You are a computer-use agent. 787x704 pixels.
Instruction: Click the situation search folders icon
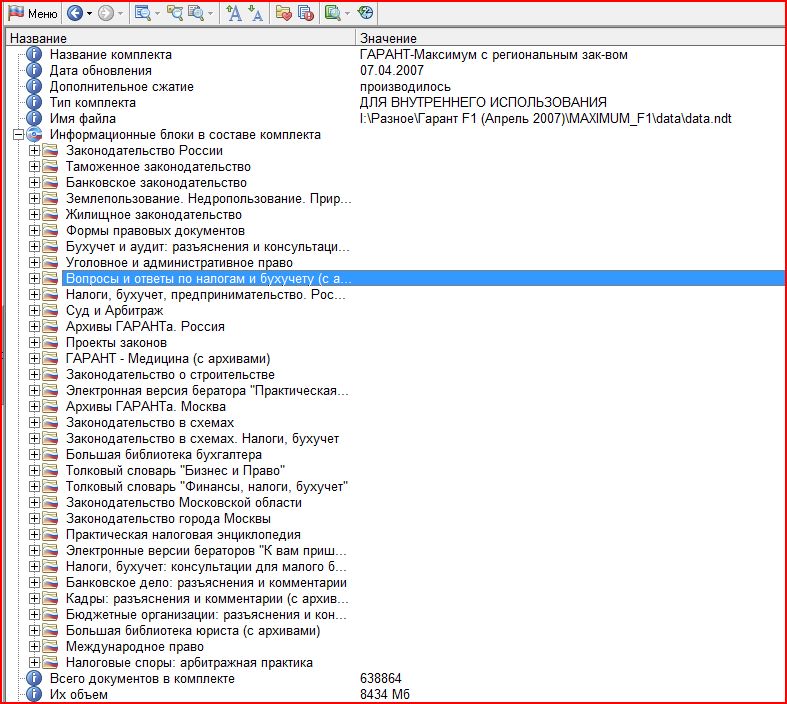click(175, 14)
